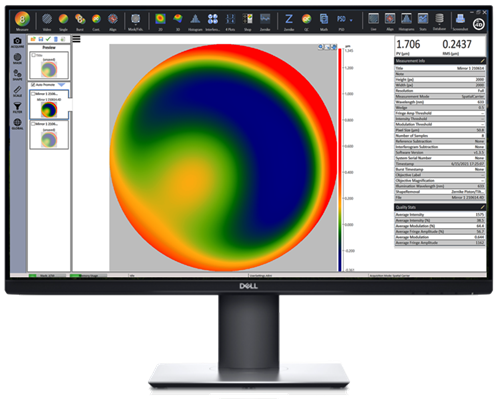500x399 pixels.
Task: Open the 2D plot view
Action: (x=161, y=21)
